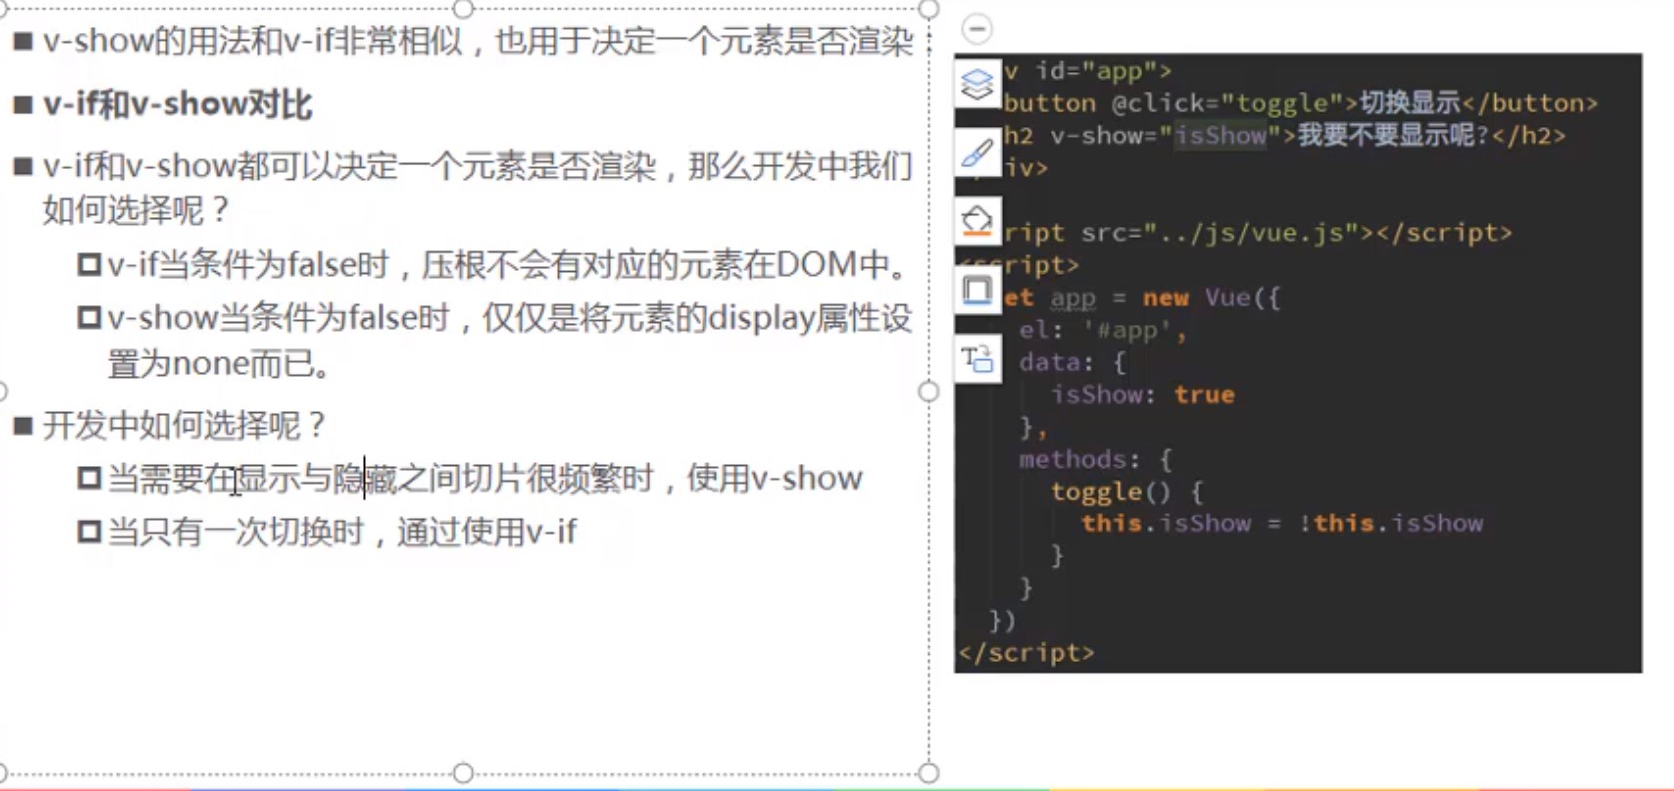Open the shape fill bucket icon
The image size is (1674, 791).
977,222
